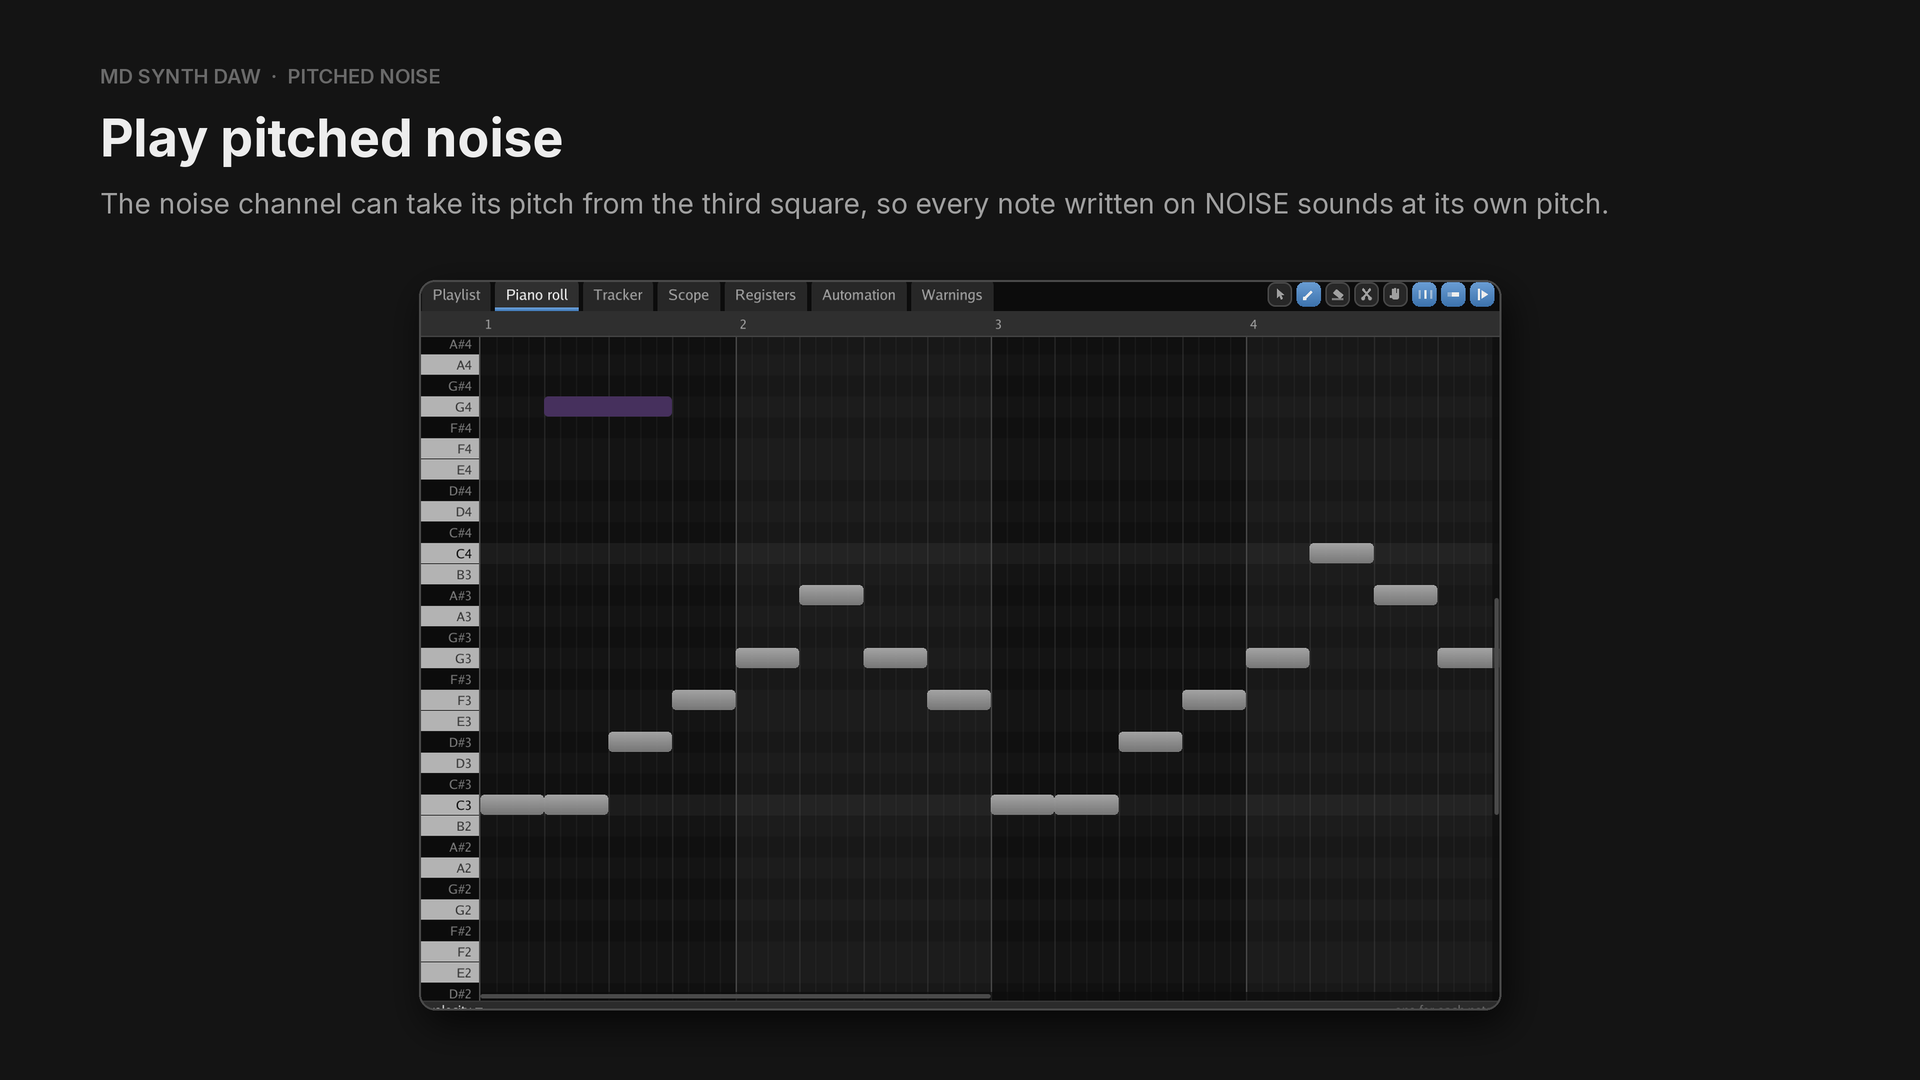Play the F#4 piano key

[450, 428]
